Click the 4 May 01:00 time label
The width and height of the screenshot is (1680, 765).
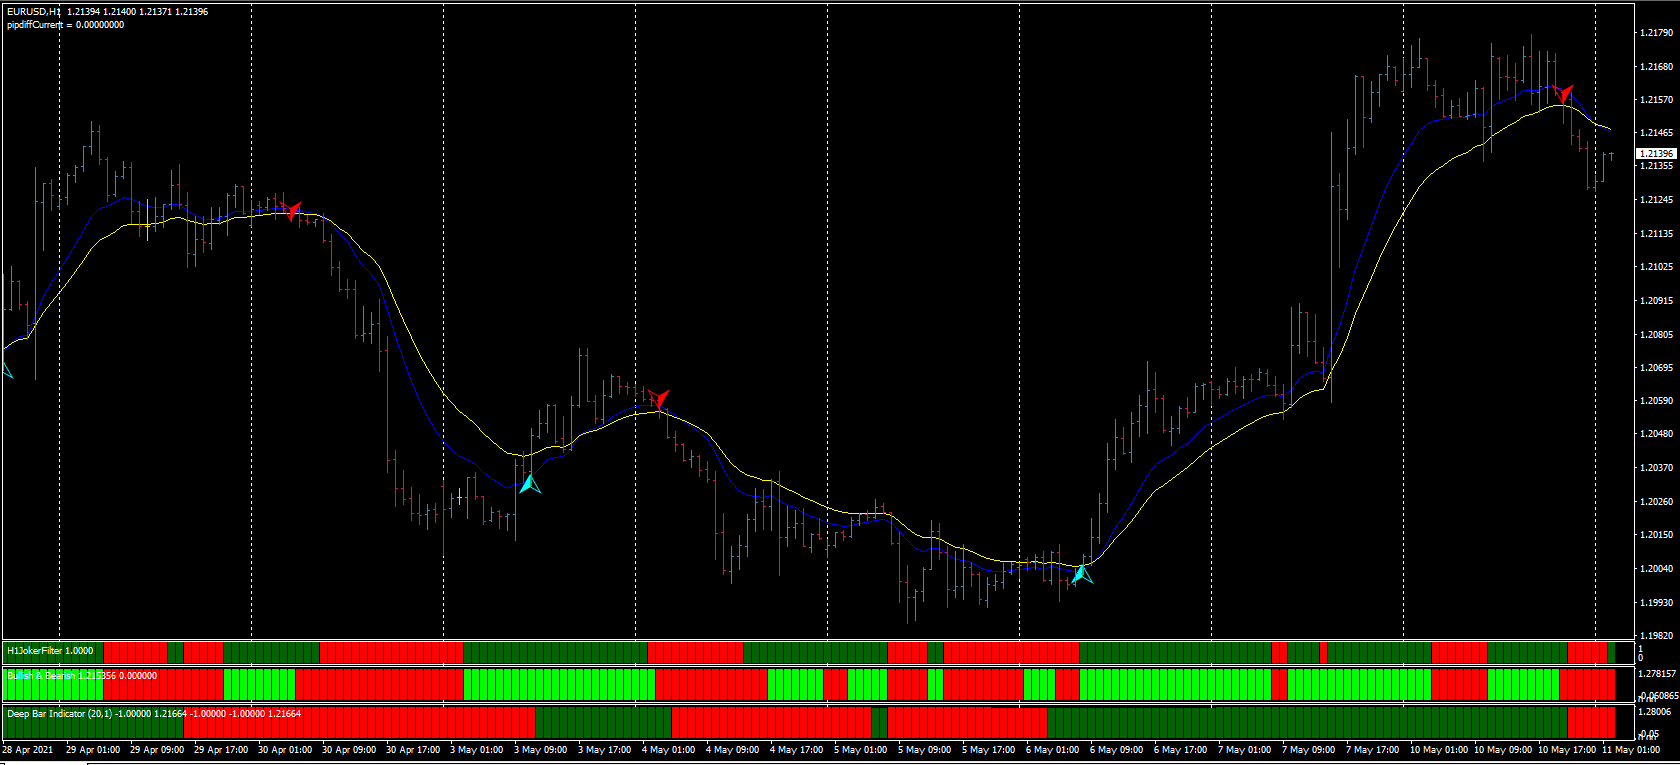669,750
